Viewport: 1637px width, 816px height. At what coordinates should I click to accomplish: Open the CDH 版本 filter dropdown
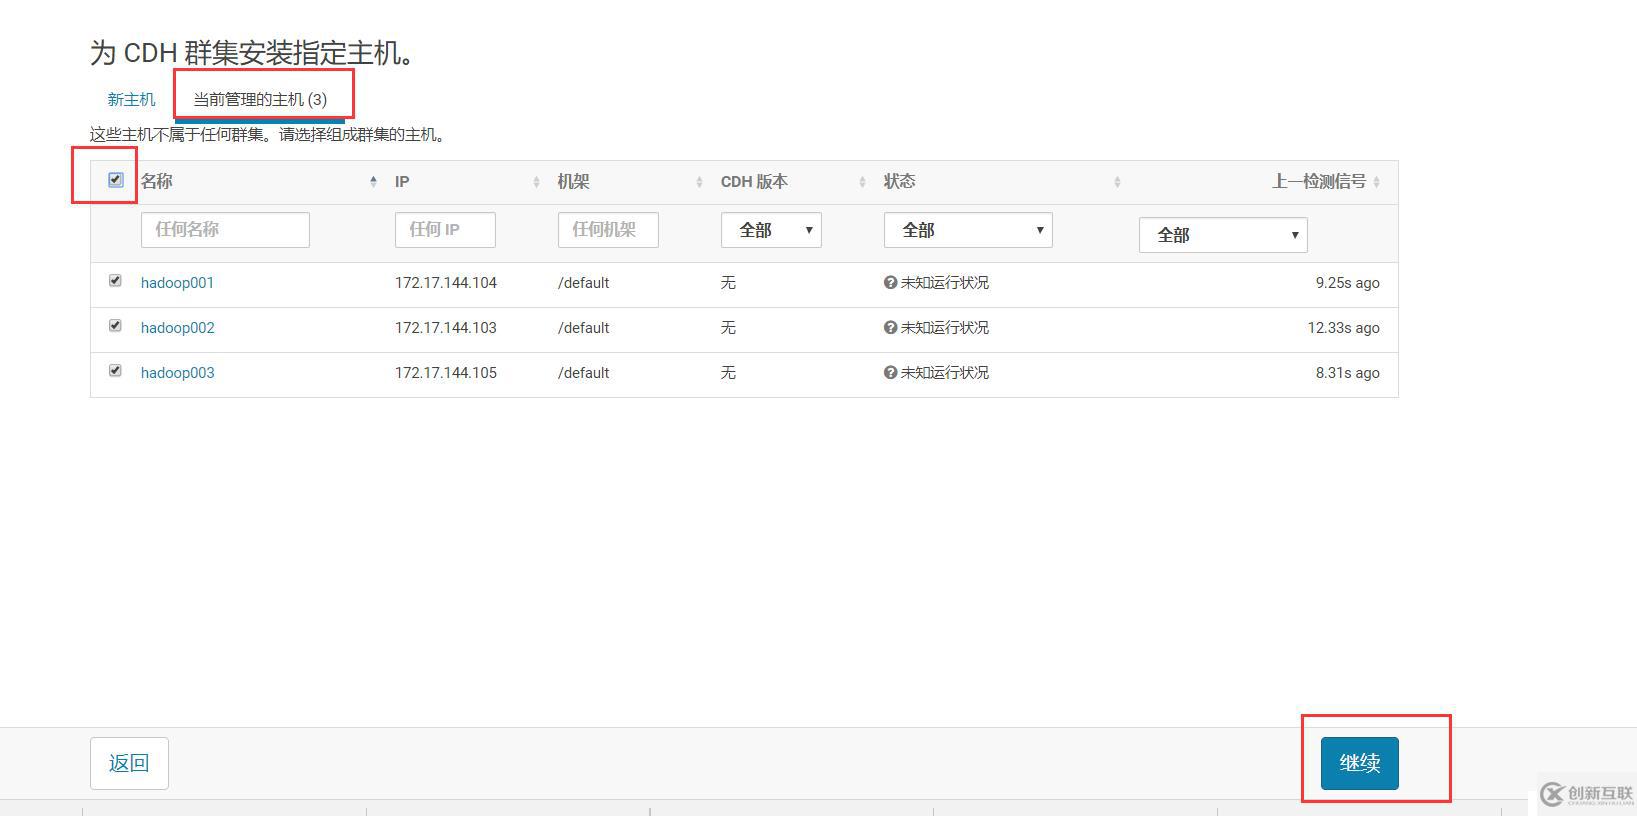(771, 230)
